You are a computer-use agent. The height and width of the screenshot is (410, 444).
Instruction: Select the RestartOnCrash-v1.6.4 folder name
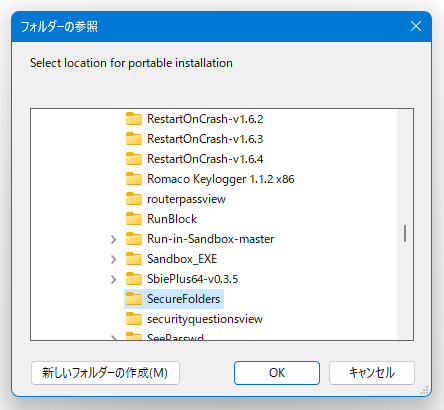pos(205,159)
